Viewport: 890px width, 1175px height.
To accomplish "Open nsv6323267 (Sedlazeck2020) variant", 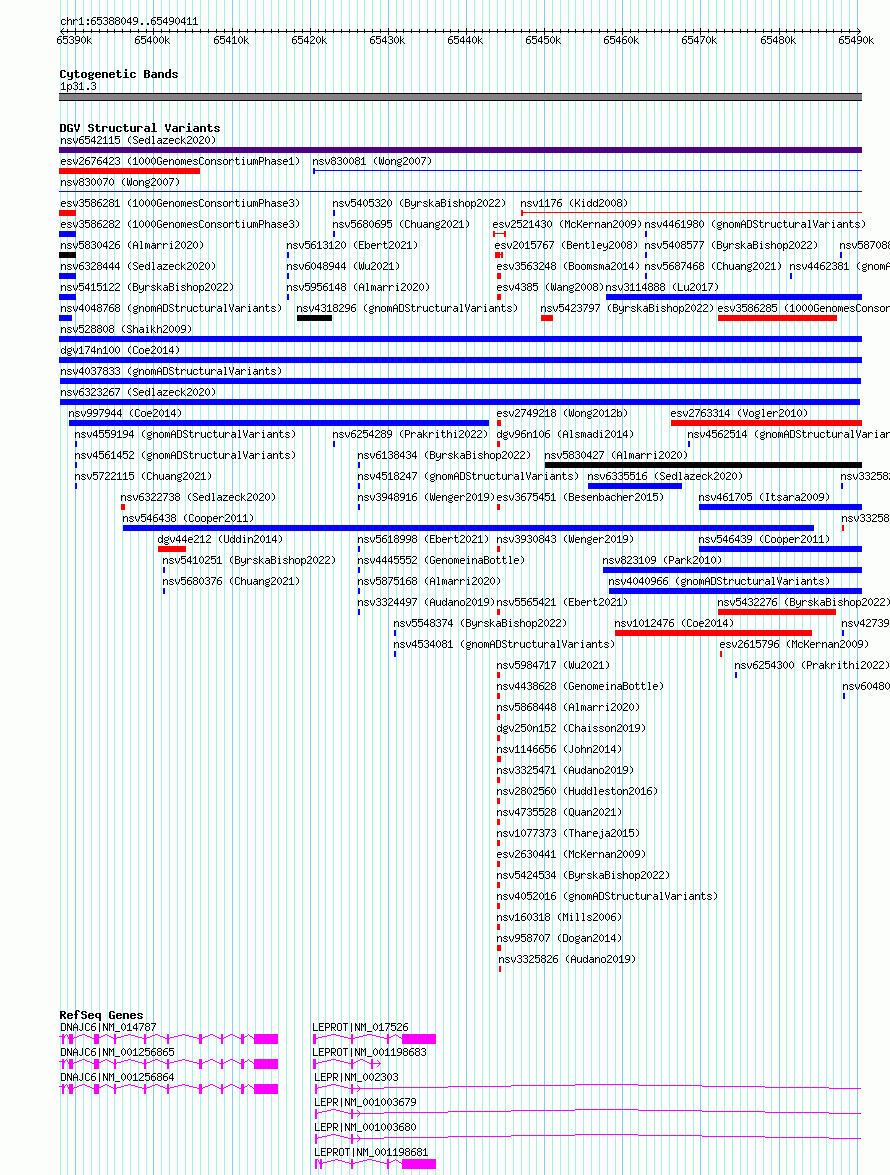I will (138, 392).
